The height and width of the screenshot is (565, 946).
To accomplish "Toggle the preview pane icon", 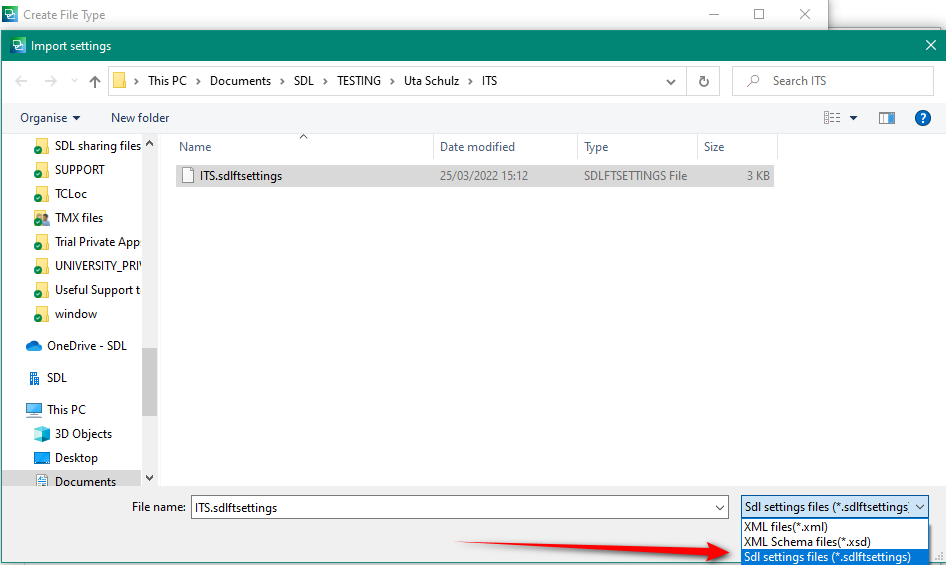I will point(887,118).
